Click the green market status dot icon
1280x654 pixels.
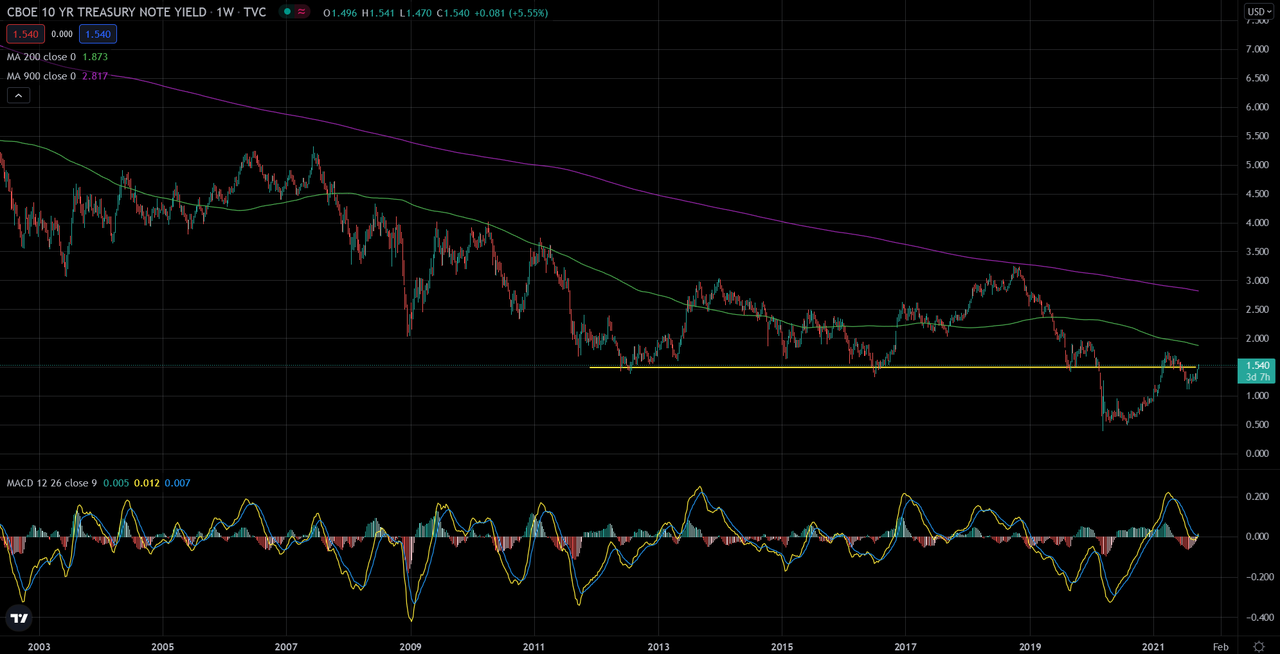287,12
